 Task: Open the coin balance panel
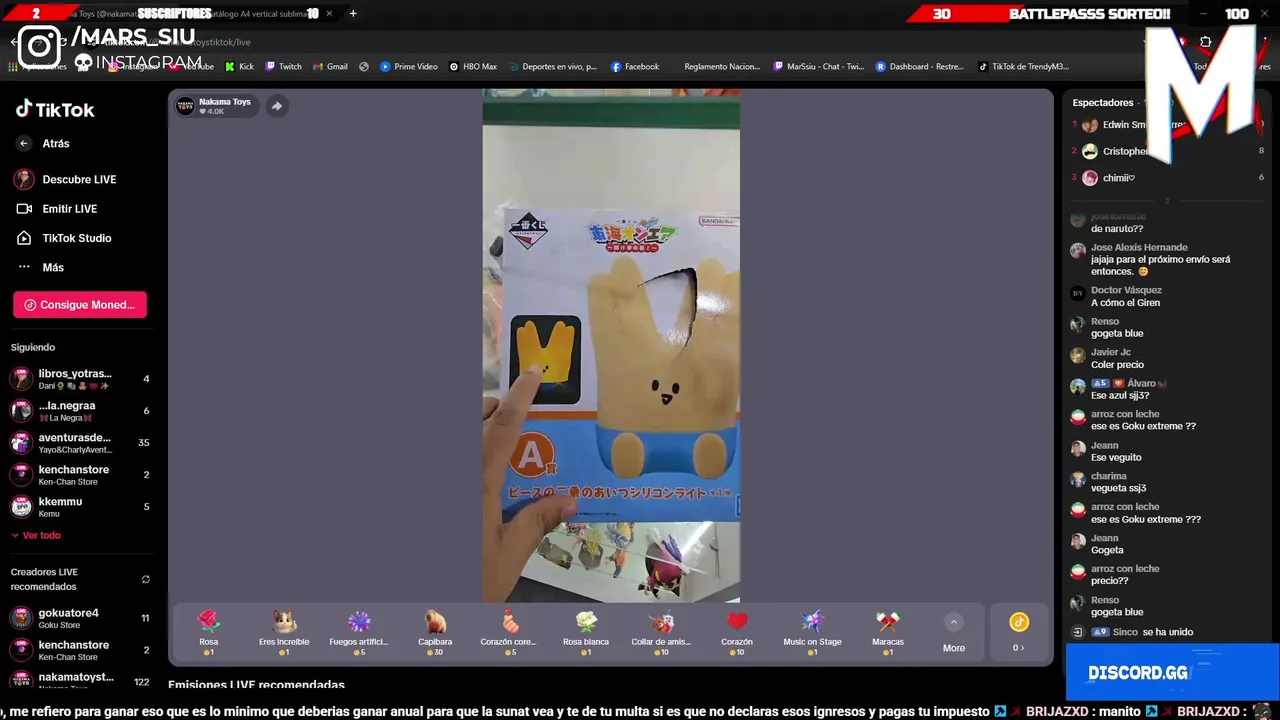1019,633
